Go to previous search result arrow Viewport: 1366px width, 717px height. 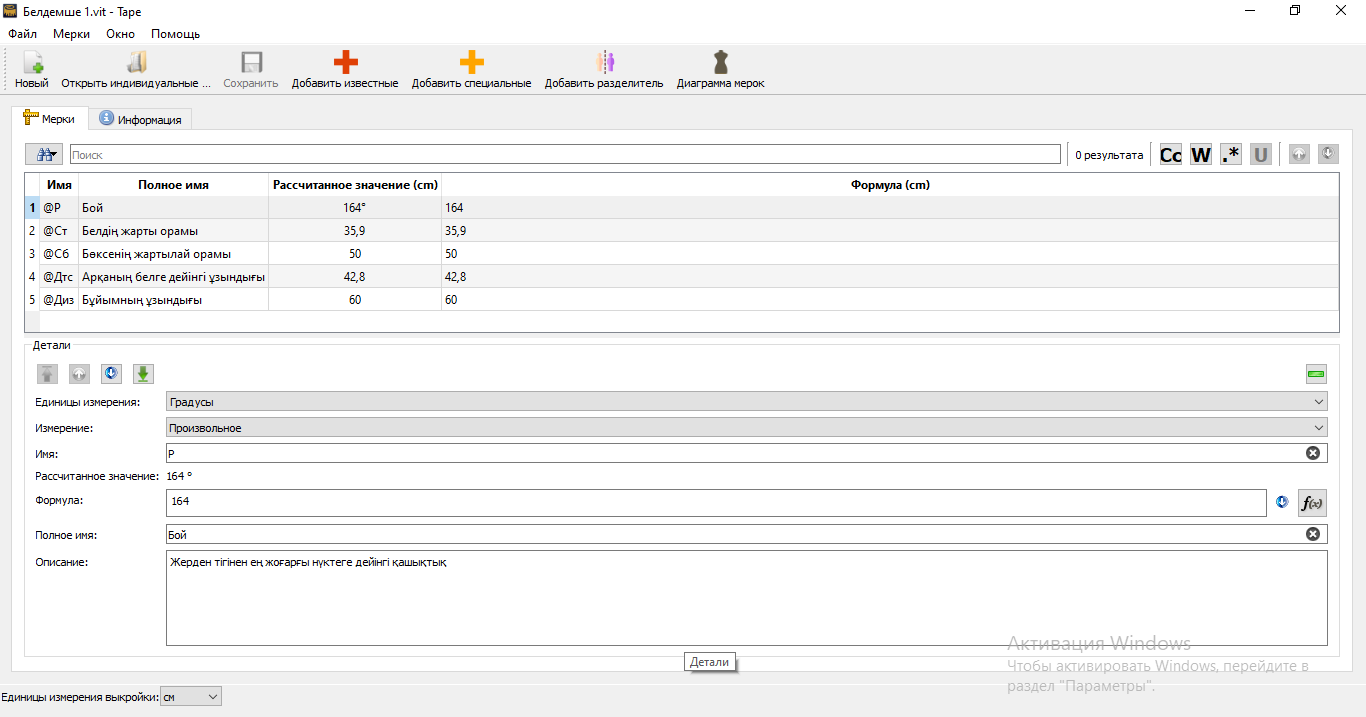[1298, 154]
